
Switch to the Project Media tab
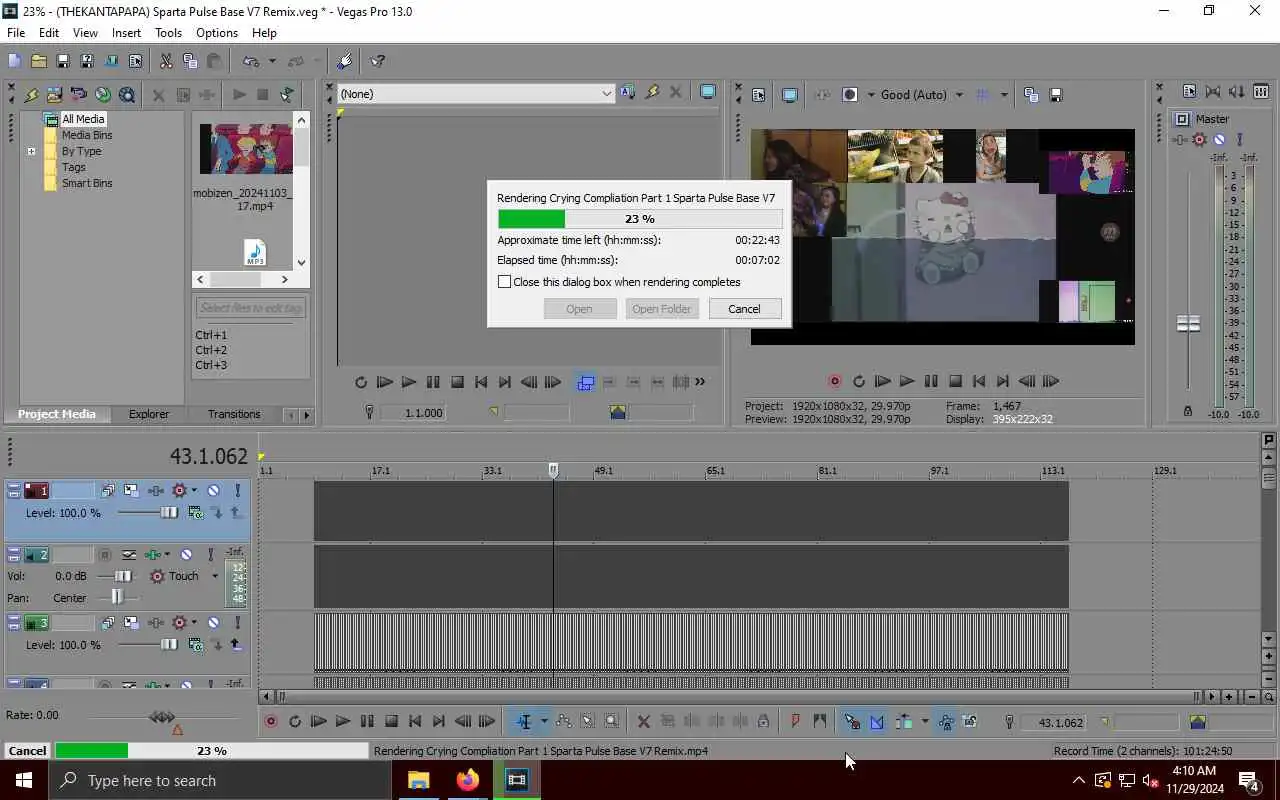(57, 414)
